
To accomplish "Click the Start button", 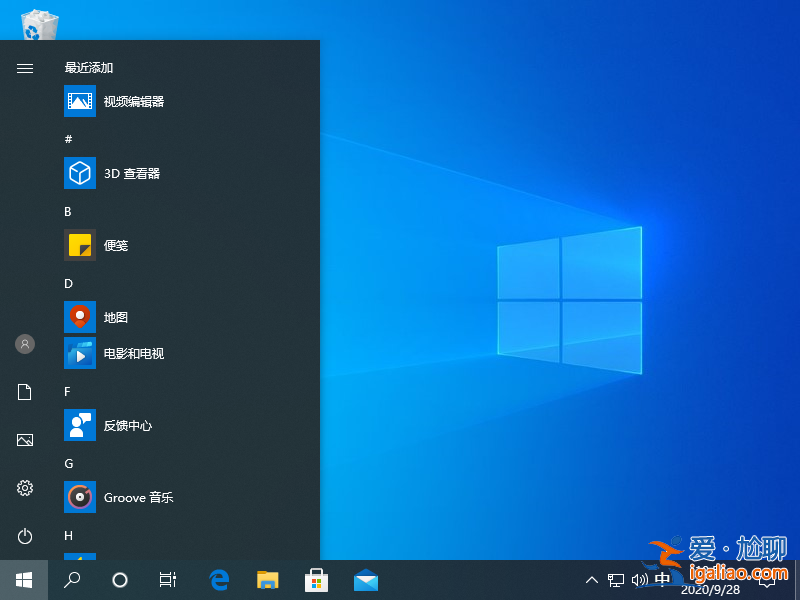I will (x=22, y=579).
